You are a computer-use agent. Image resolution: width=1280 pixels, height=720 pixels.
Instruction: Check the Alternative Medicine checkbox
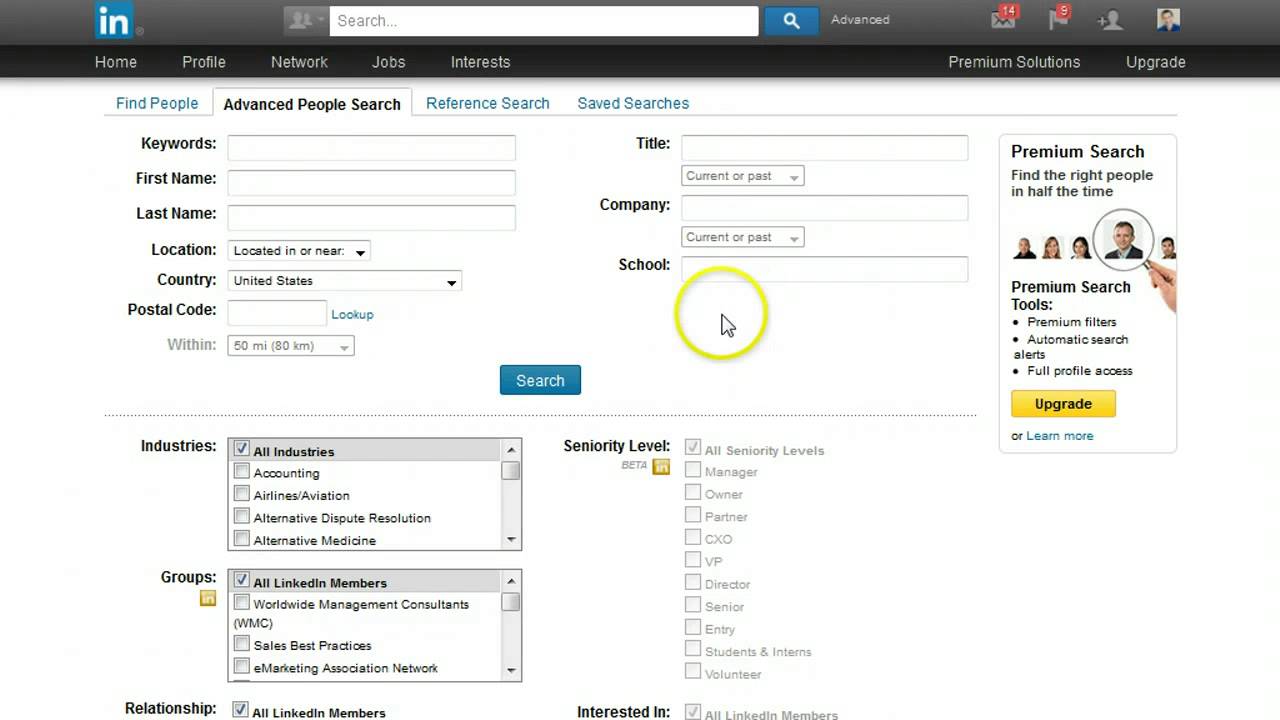click(241, 539)
